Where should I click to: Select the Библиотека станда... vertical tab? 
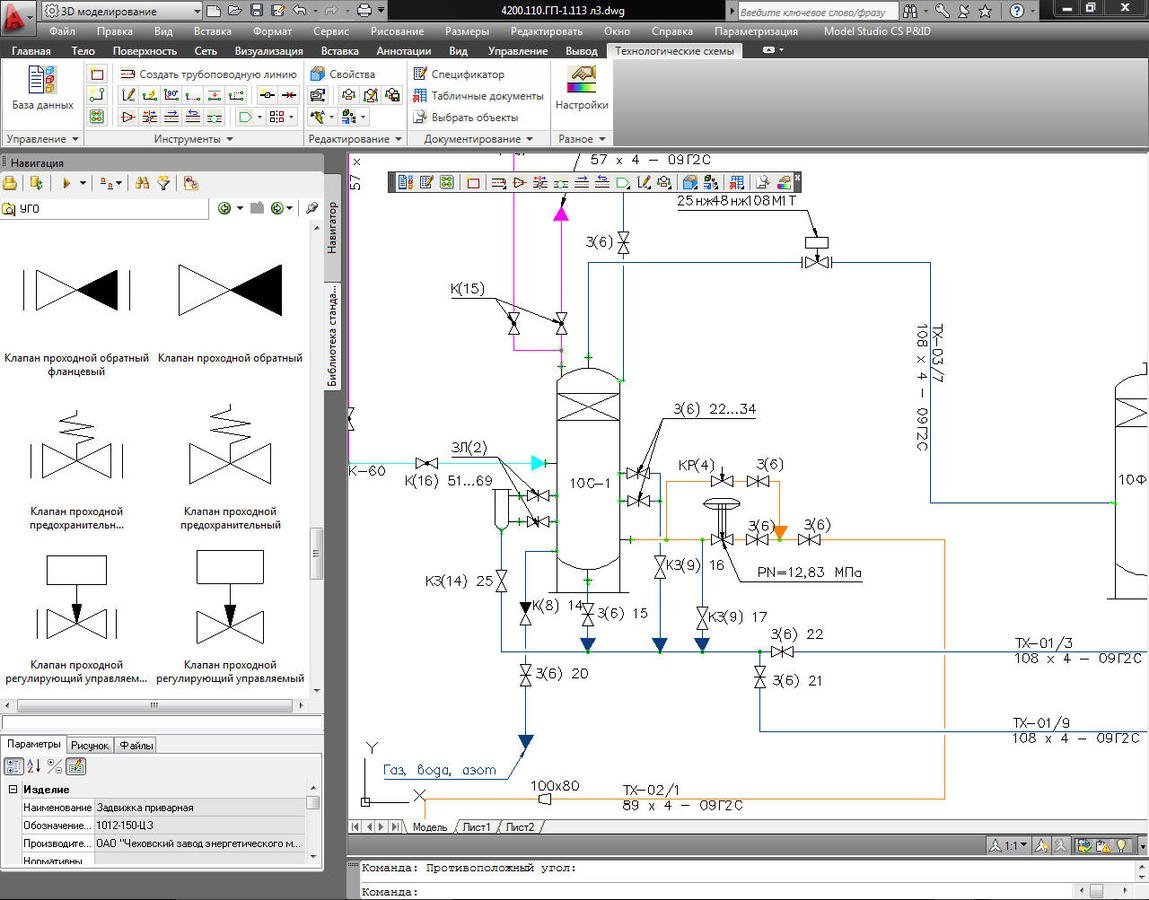pos(332,335)
